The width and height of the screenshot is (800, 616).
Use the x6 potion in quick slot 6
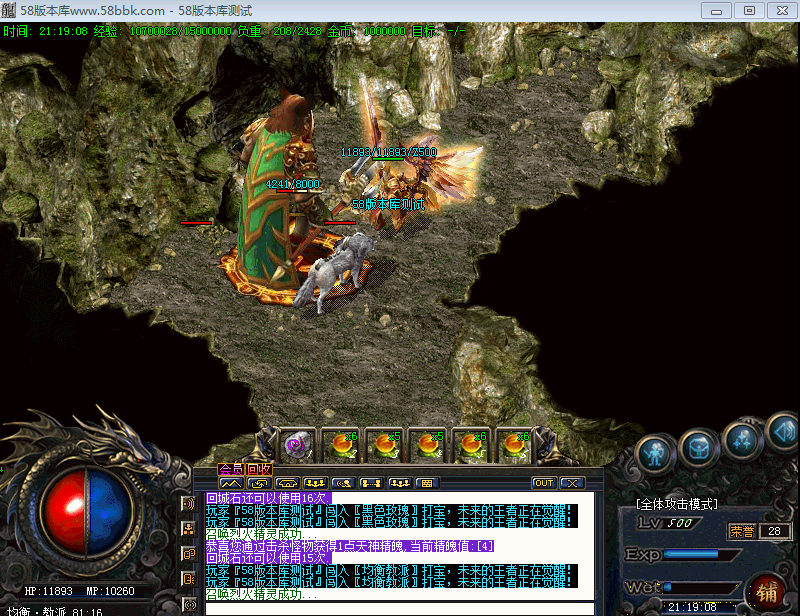(514, 445)
